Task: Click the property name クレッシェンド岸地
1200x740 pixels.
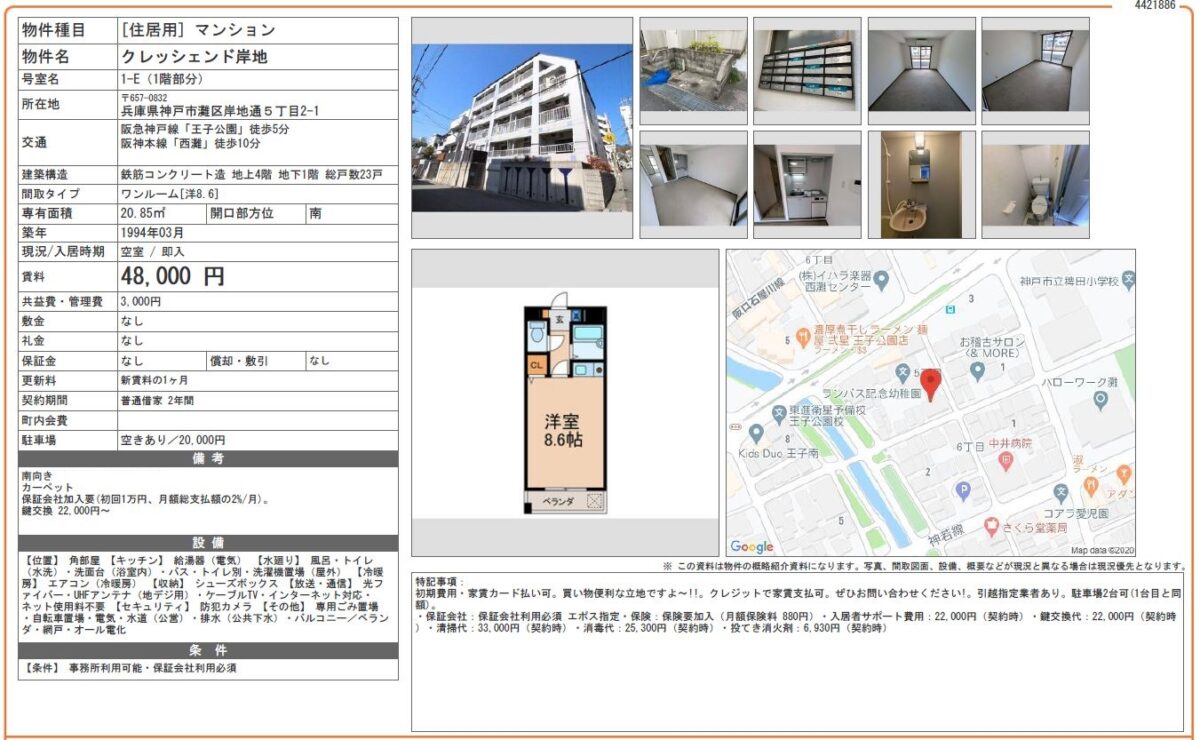Action: pos(194,56)
